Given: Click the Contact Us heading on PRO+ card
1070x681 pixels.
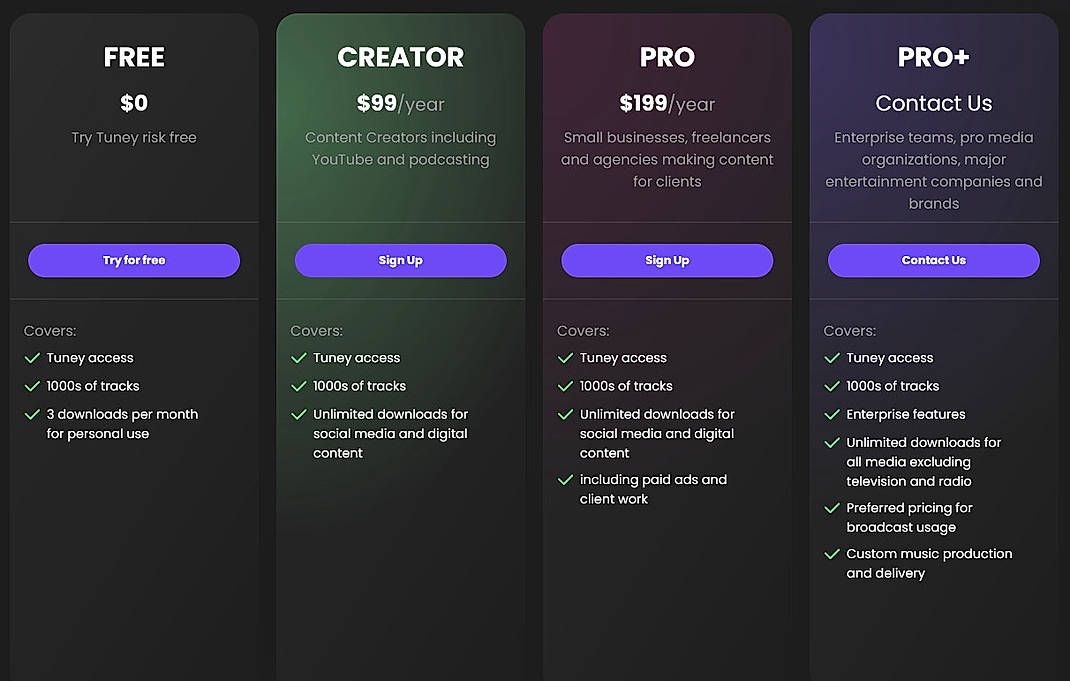Looking at the screenshot, I should 933,103.
